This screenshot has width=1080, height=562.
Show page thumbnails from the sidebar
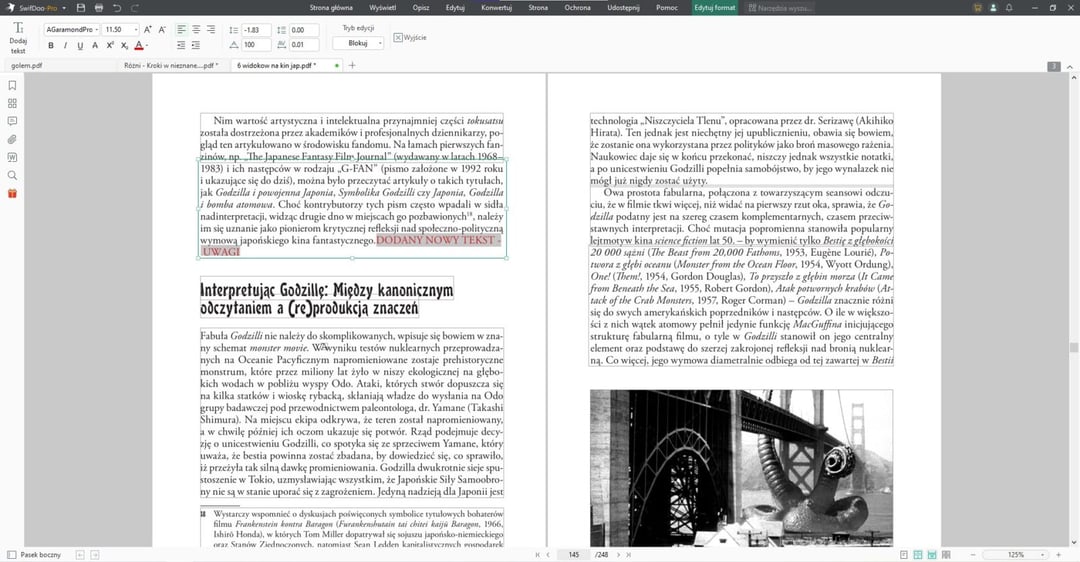12,103
